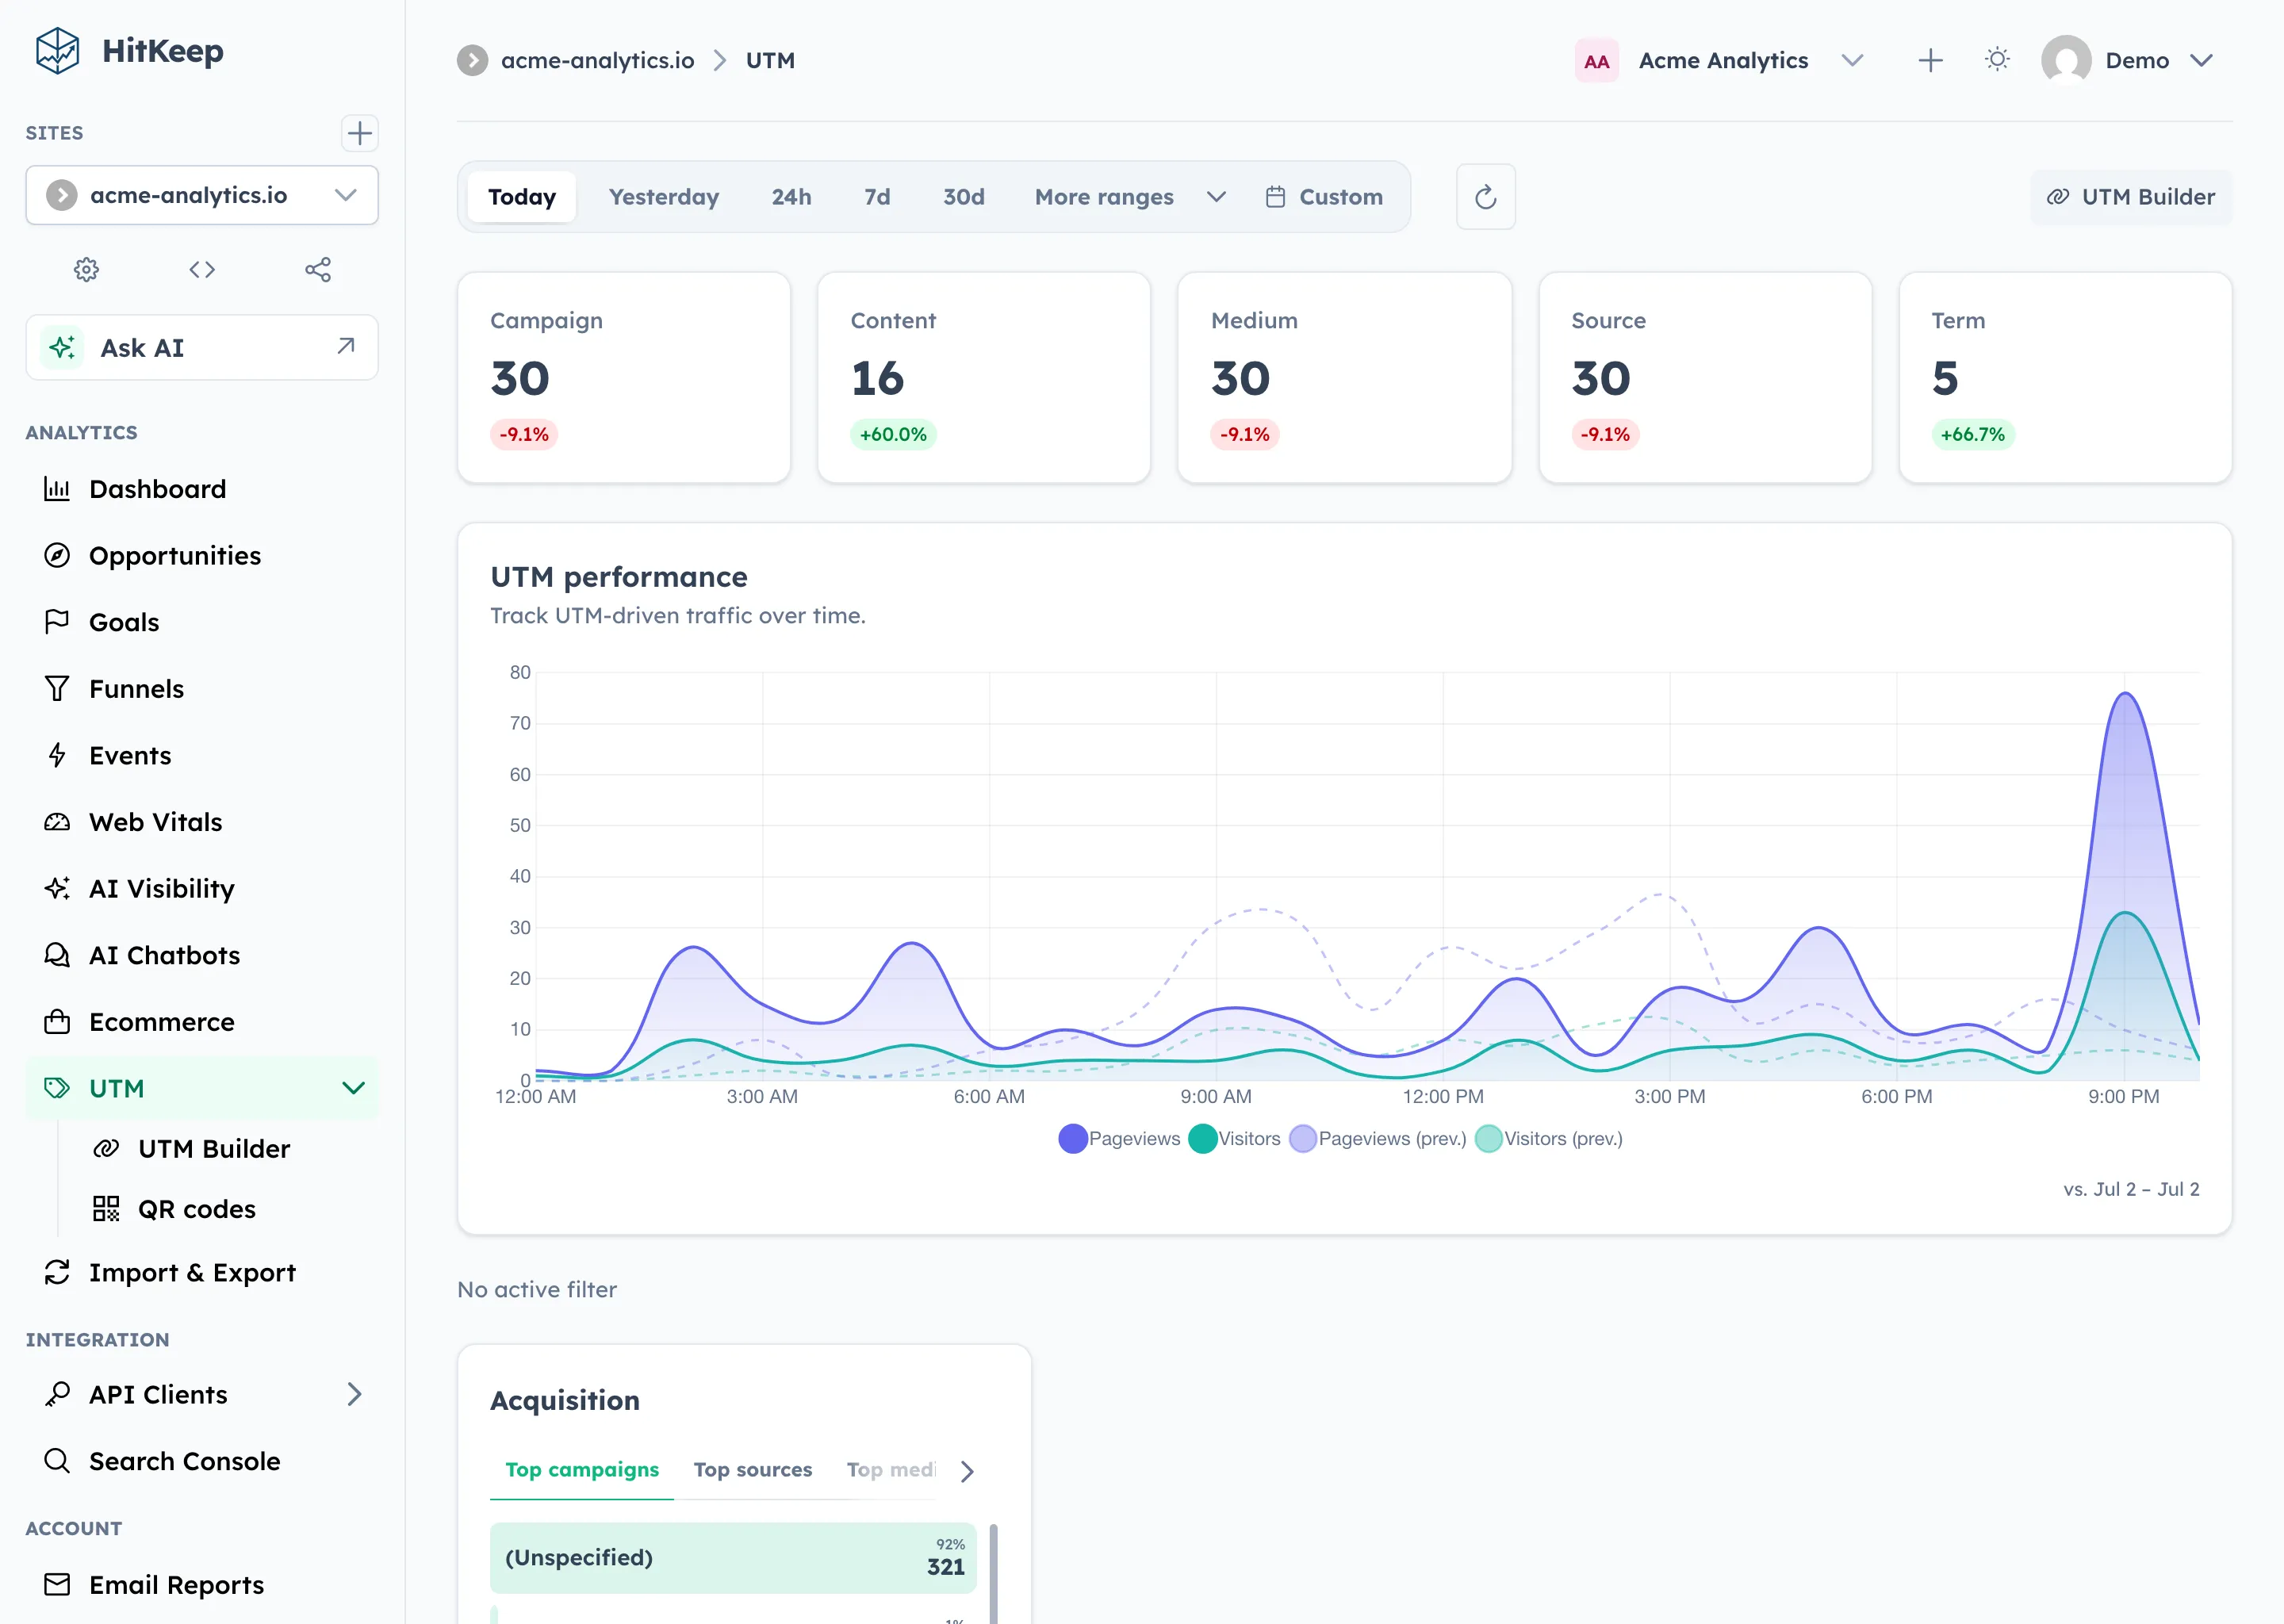Click the 9:00 PM pageviews peak
Screen dimensions: 2284x1624
click(x=2124, y=694)
